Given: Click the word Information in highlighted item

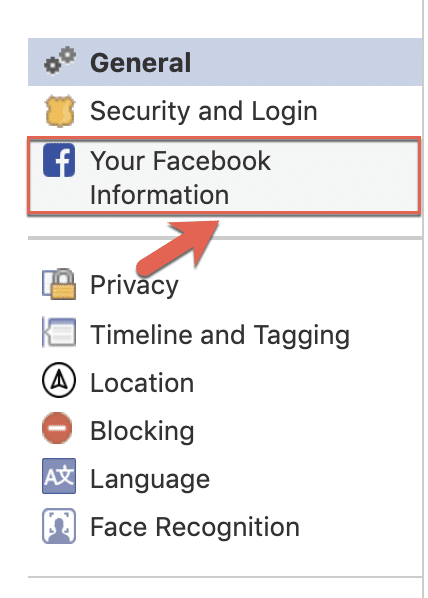Looking at the screenshot, I should [x=159, y=195].
